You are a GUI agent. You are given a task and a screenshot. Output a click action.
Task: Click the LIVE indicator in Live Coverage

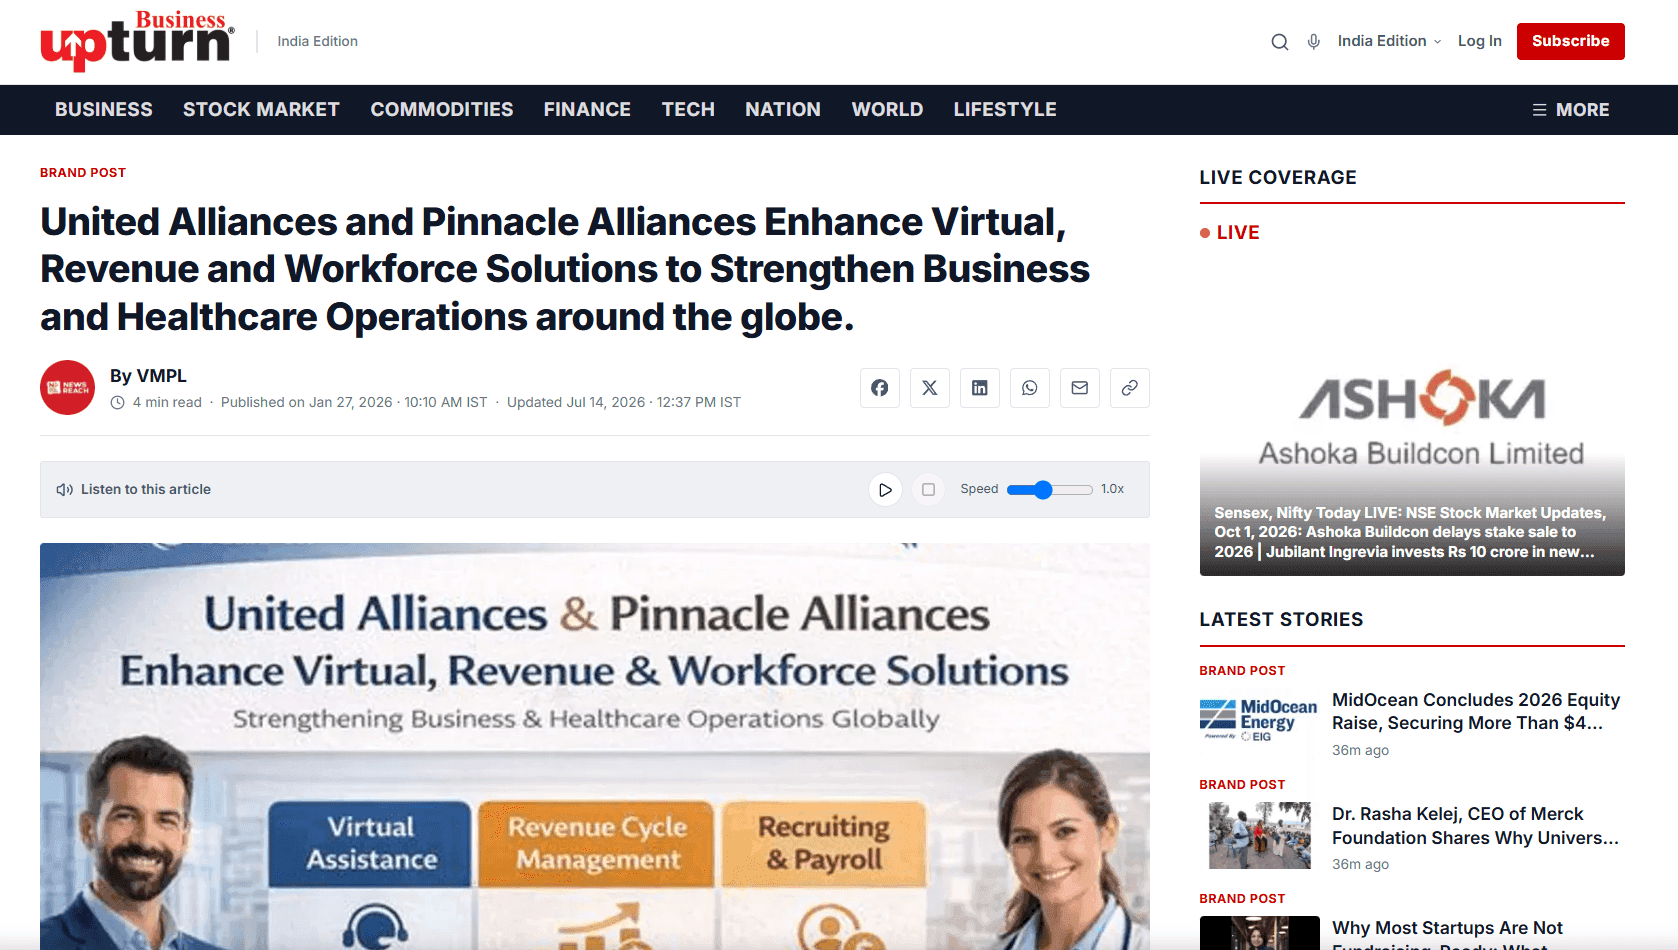pos(1229,233)
